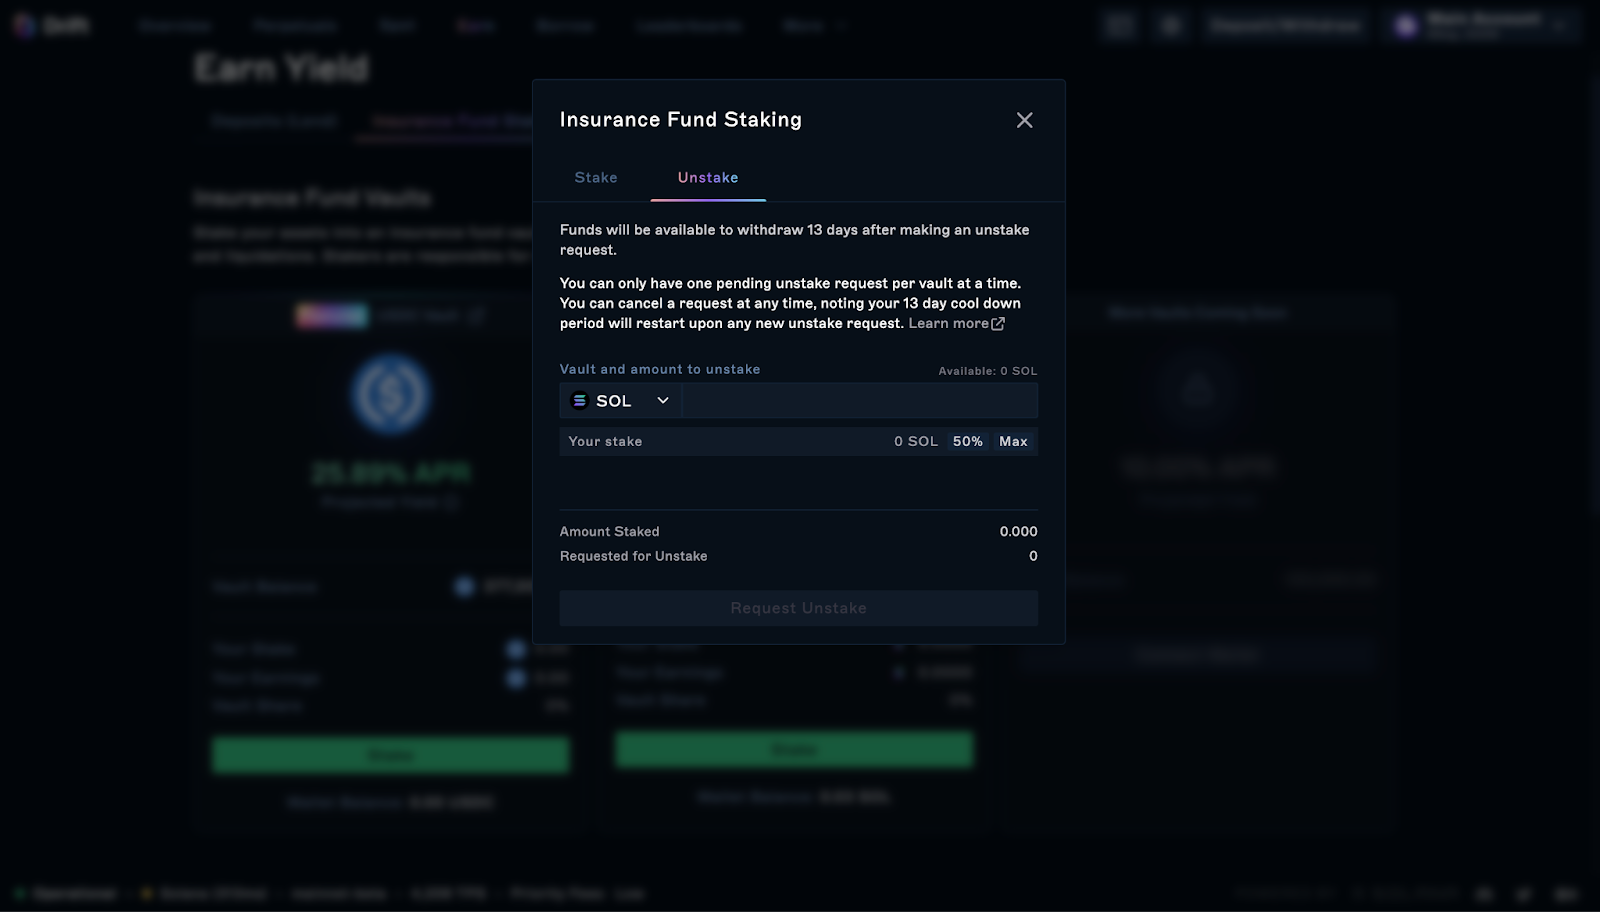Image resolution: width=1600 pixels, height=912 pixels.
Task: Click the SOL token logo icon
Action: [x=579, y=401]
